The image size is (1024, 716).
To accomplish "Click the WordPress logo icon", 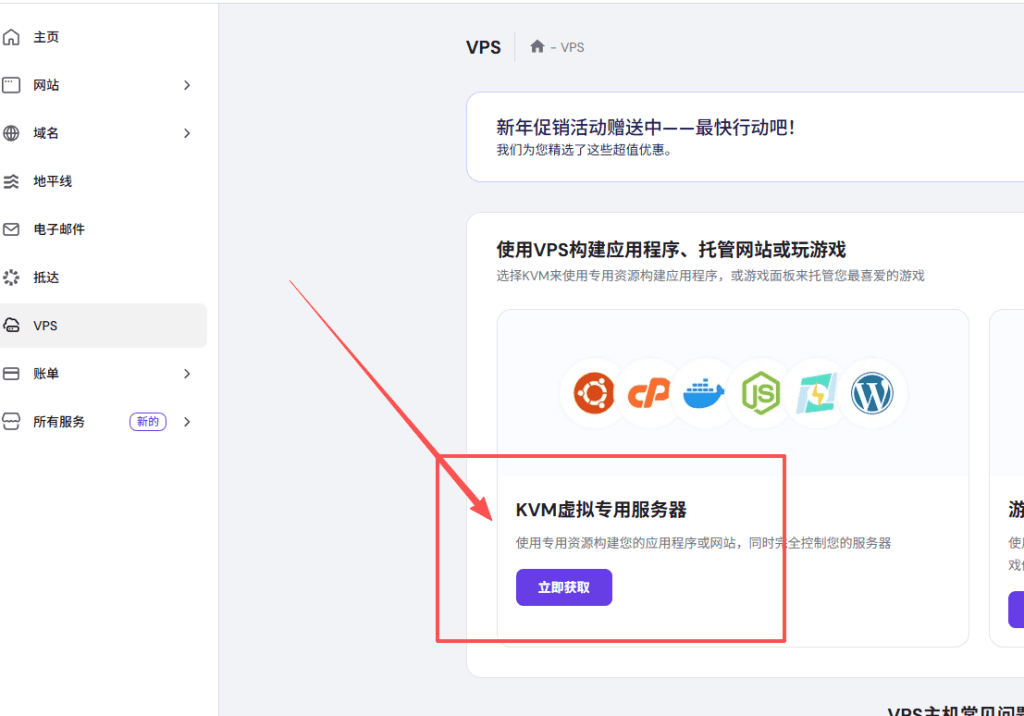I will tap(871, 395).
